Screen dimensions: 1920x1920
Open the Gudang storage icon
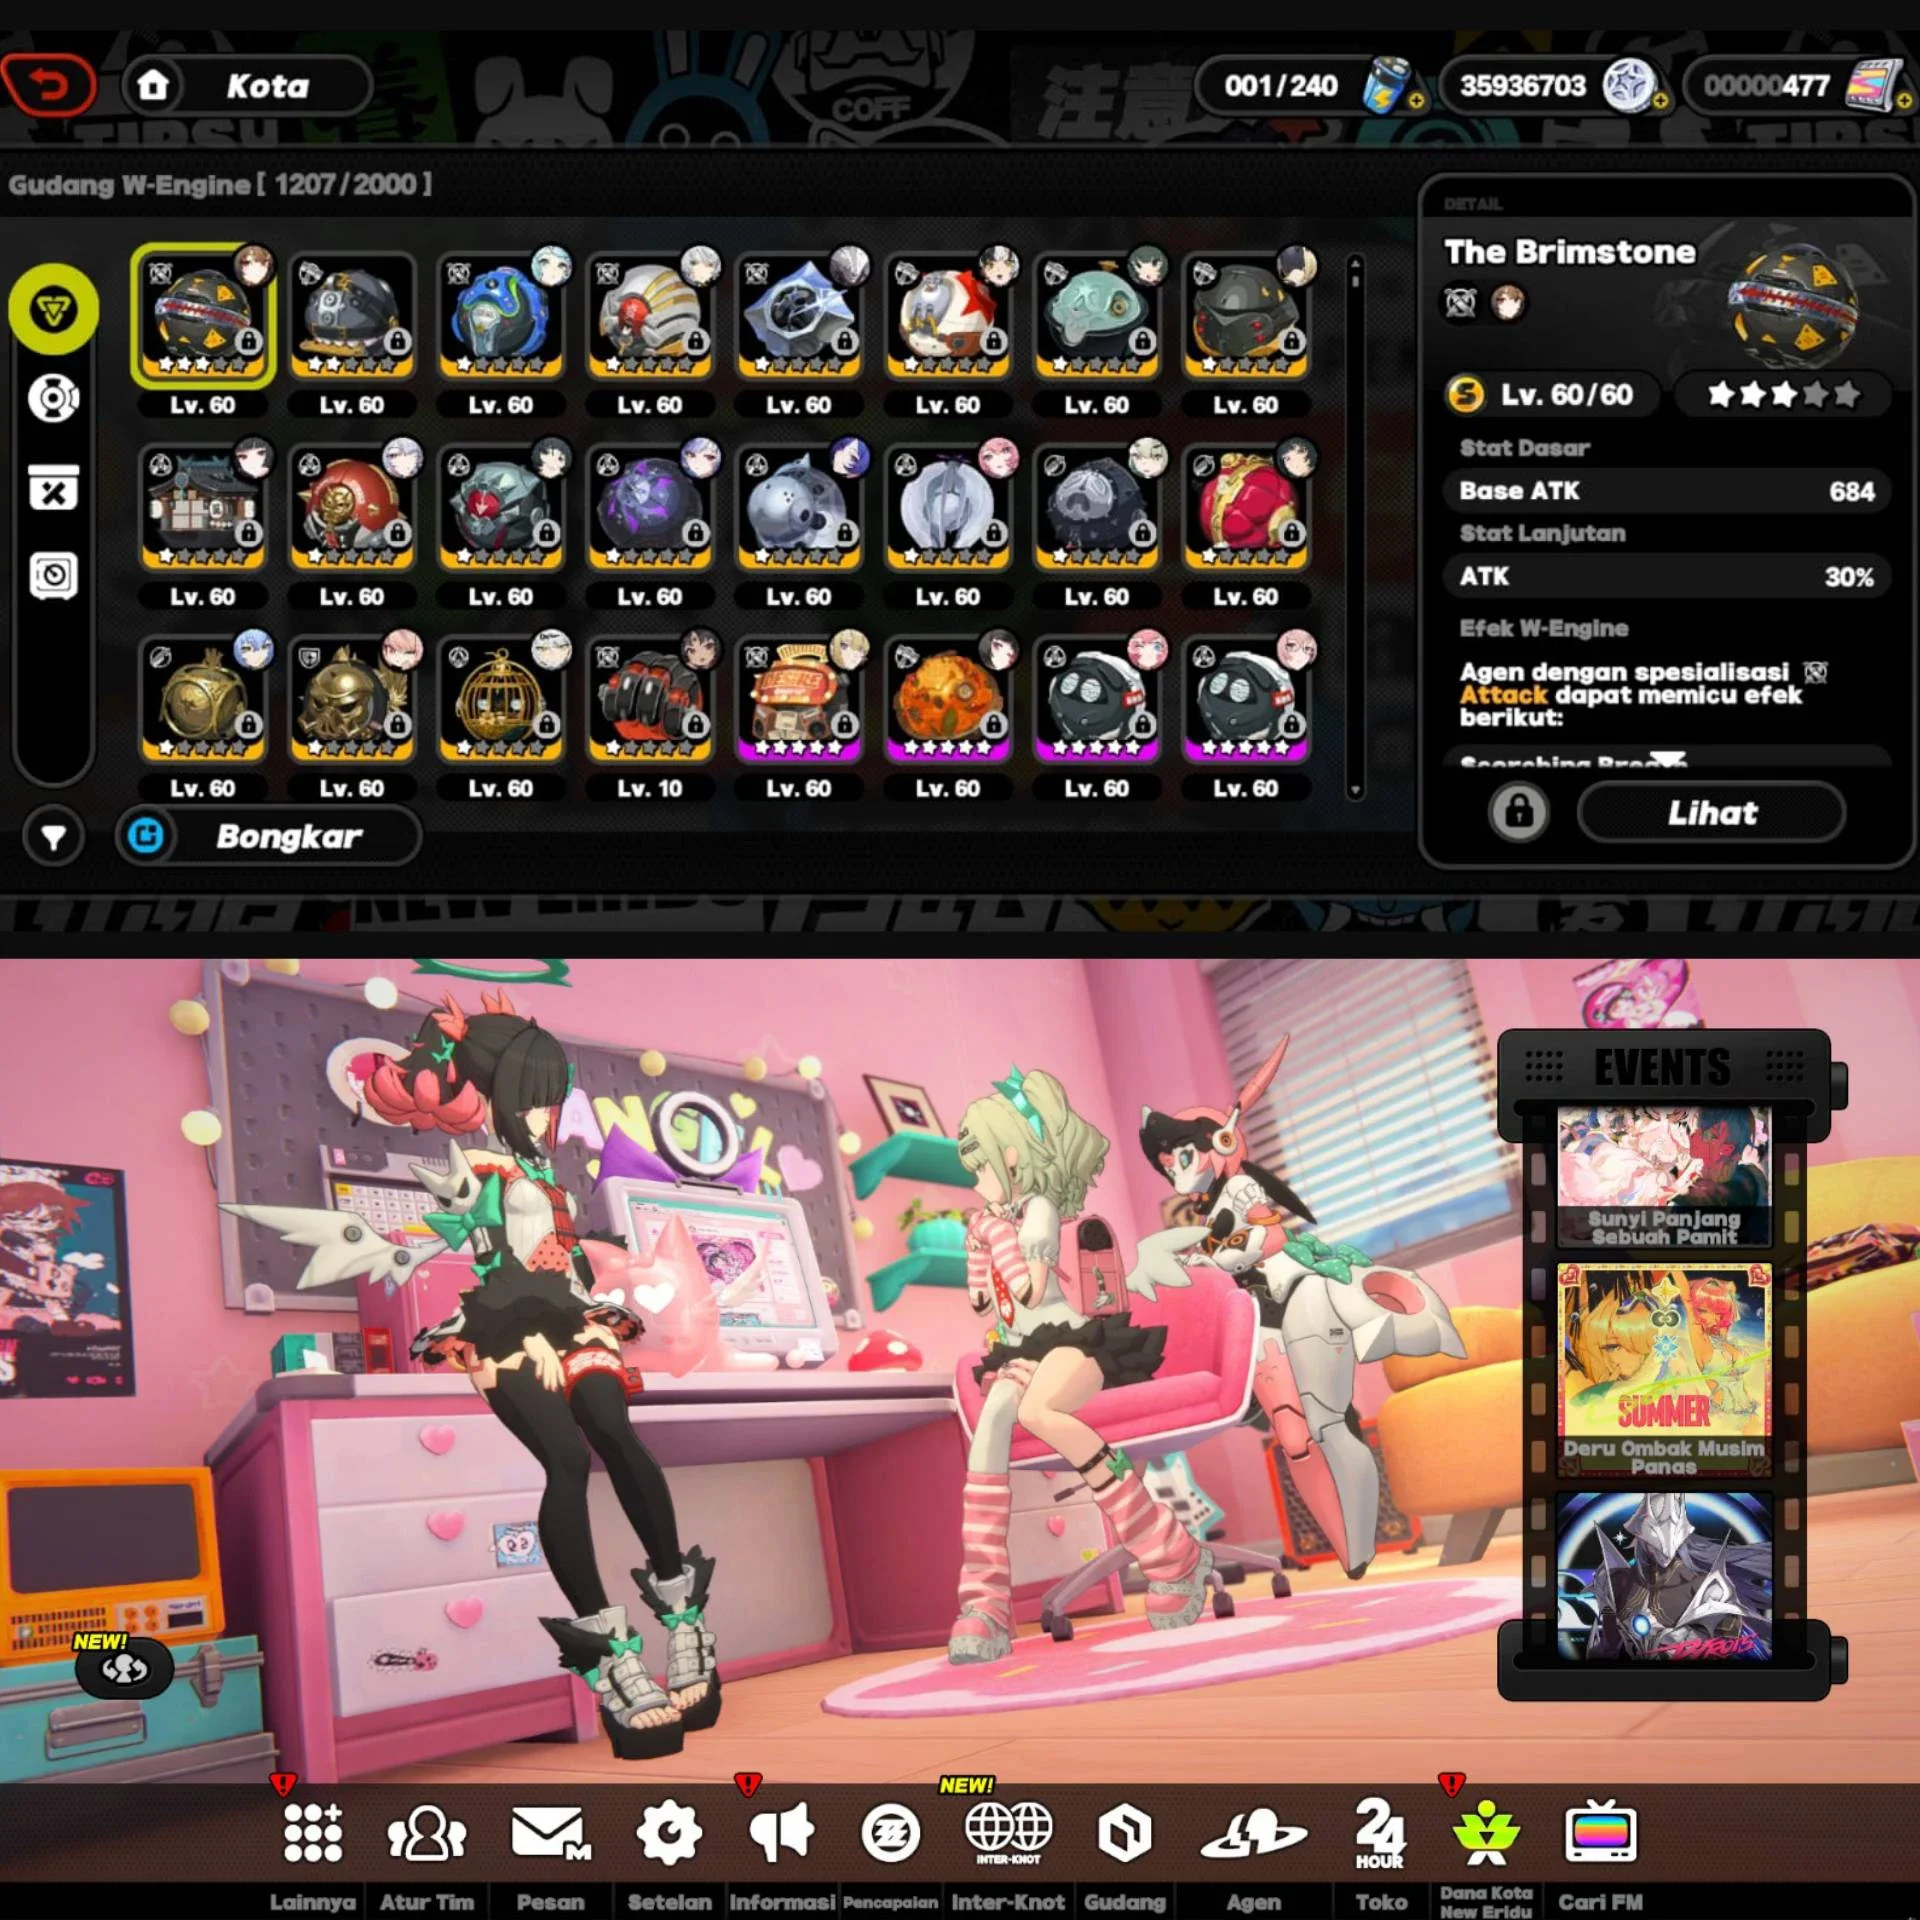[x=1124, y=1832]
